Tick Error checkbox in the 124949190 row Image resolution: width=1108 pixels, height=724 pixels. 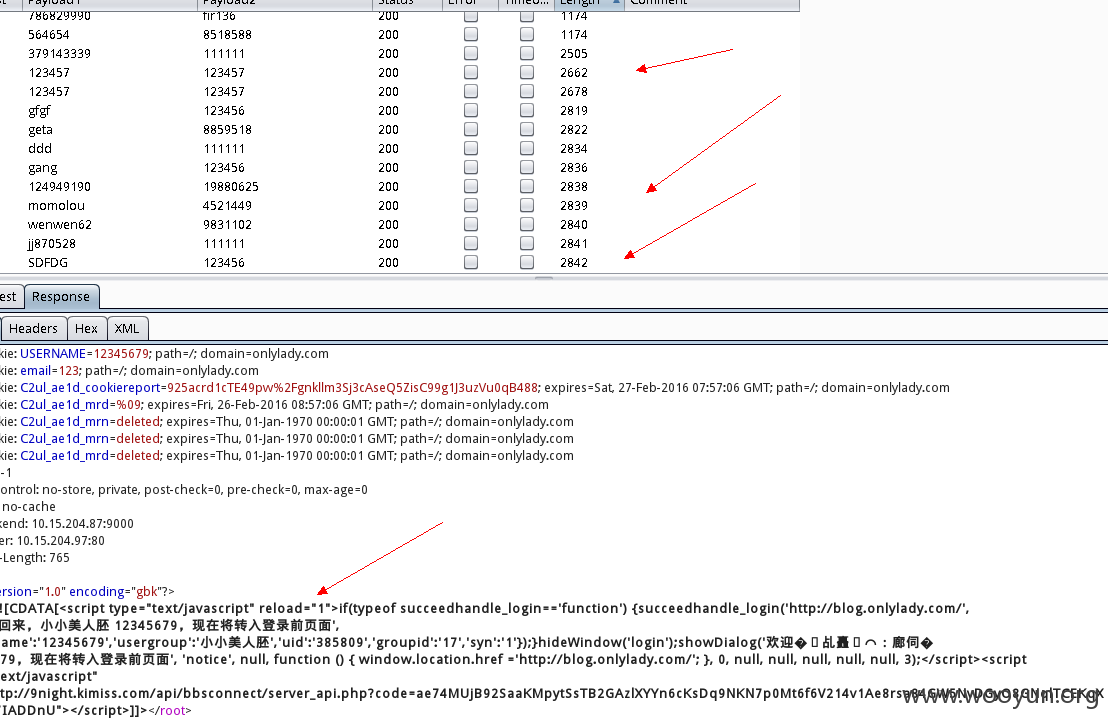(471, 186)
